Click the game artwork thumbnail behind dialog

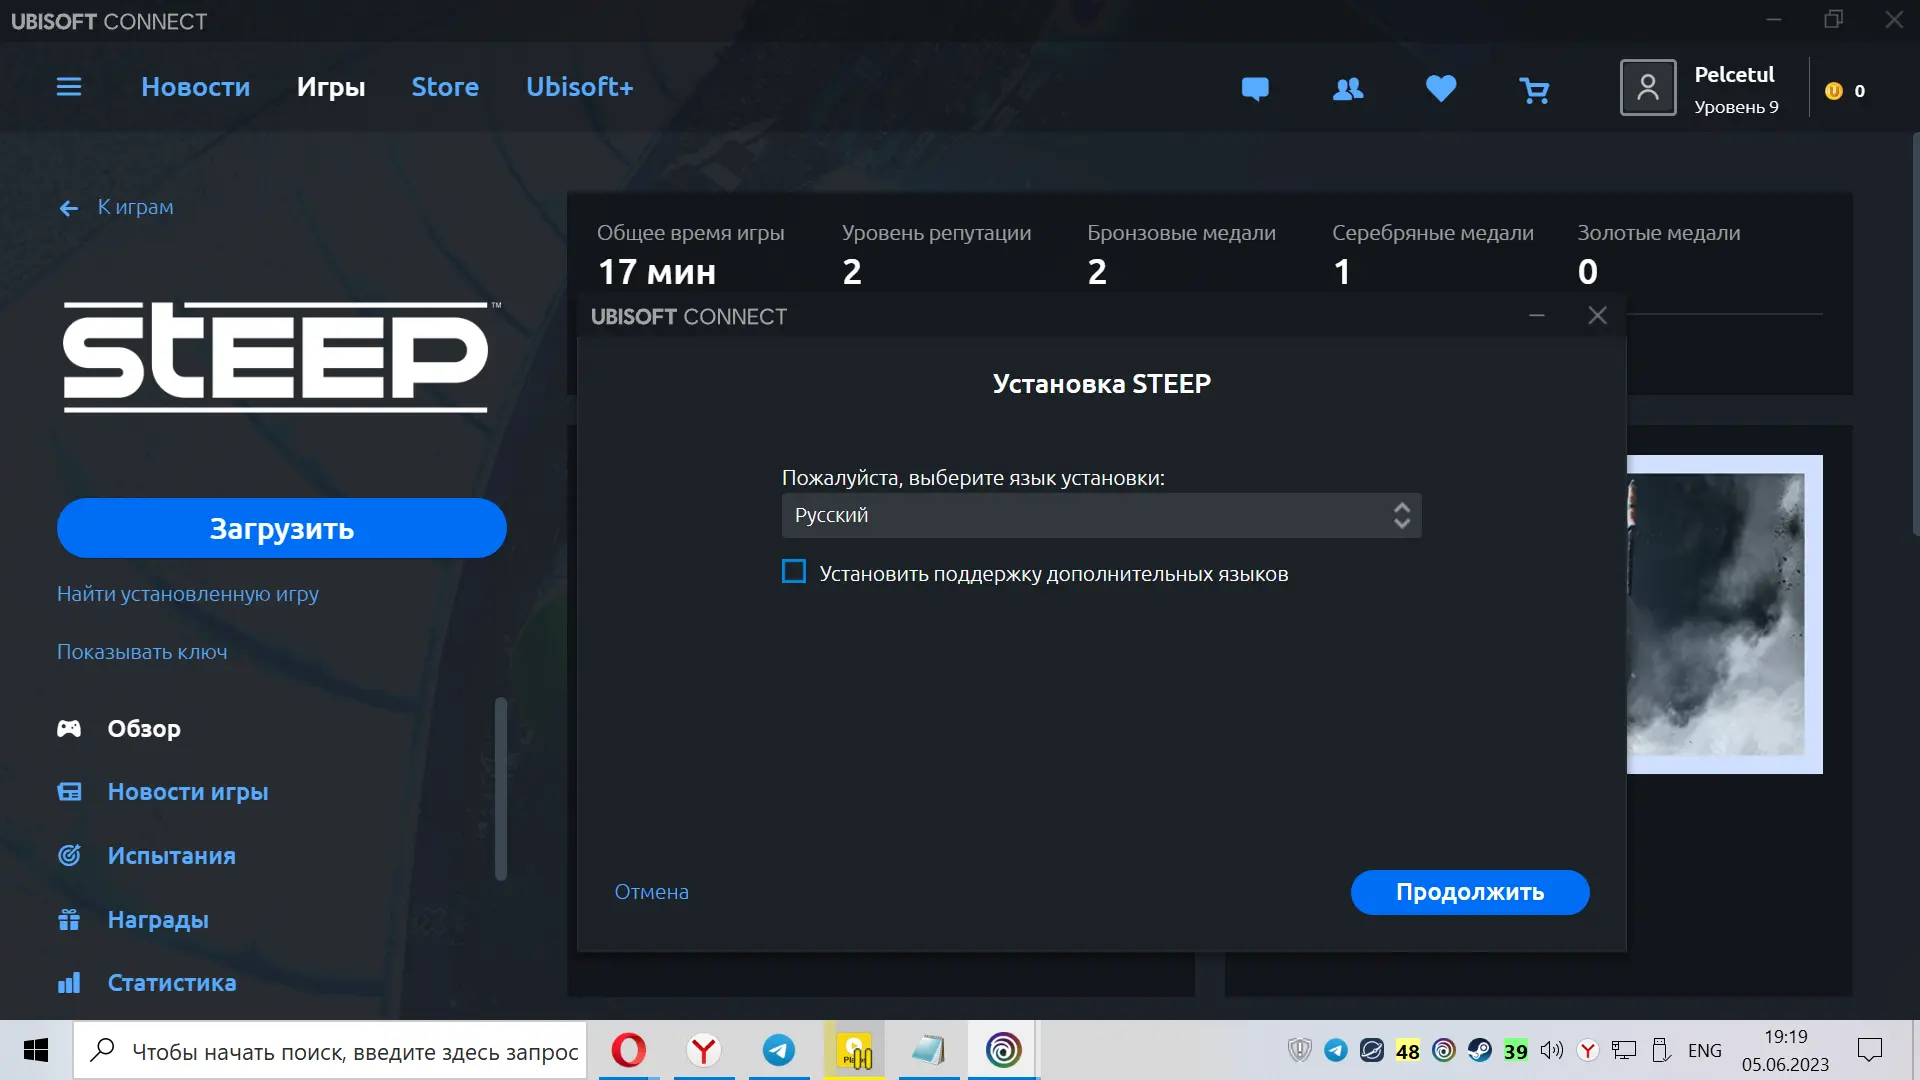1724,614
